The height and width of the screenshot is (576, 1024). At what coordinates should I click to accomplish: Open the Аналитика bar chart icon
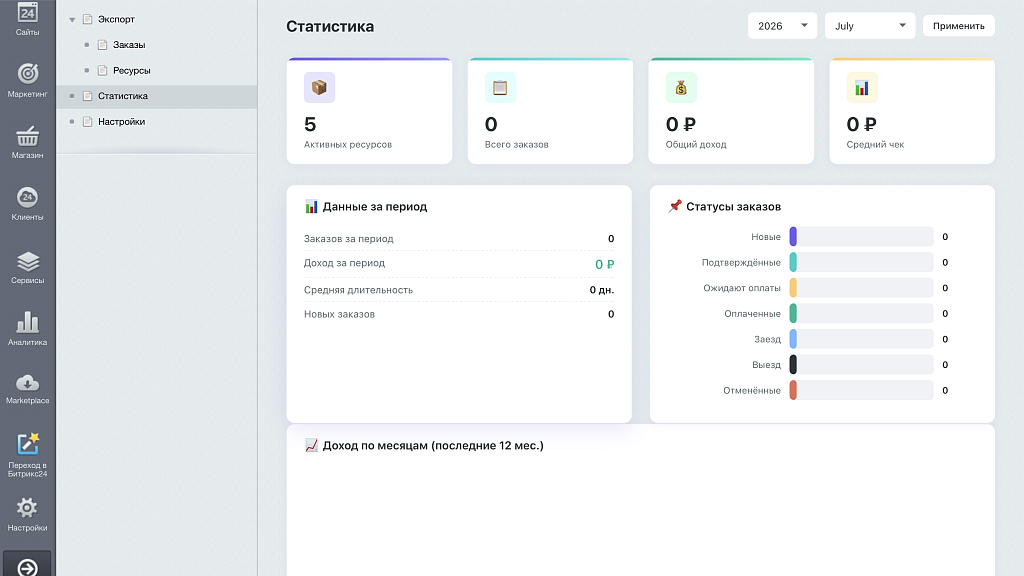click(x=27, y=323)
